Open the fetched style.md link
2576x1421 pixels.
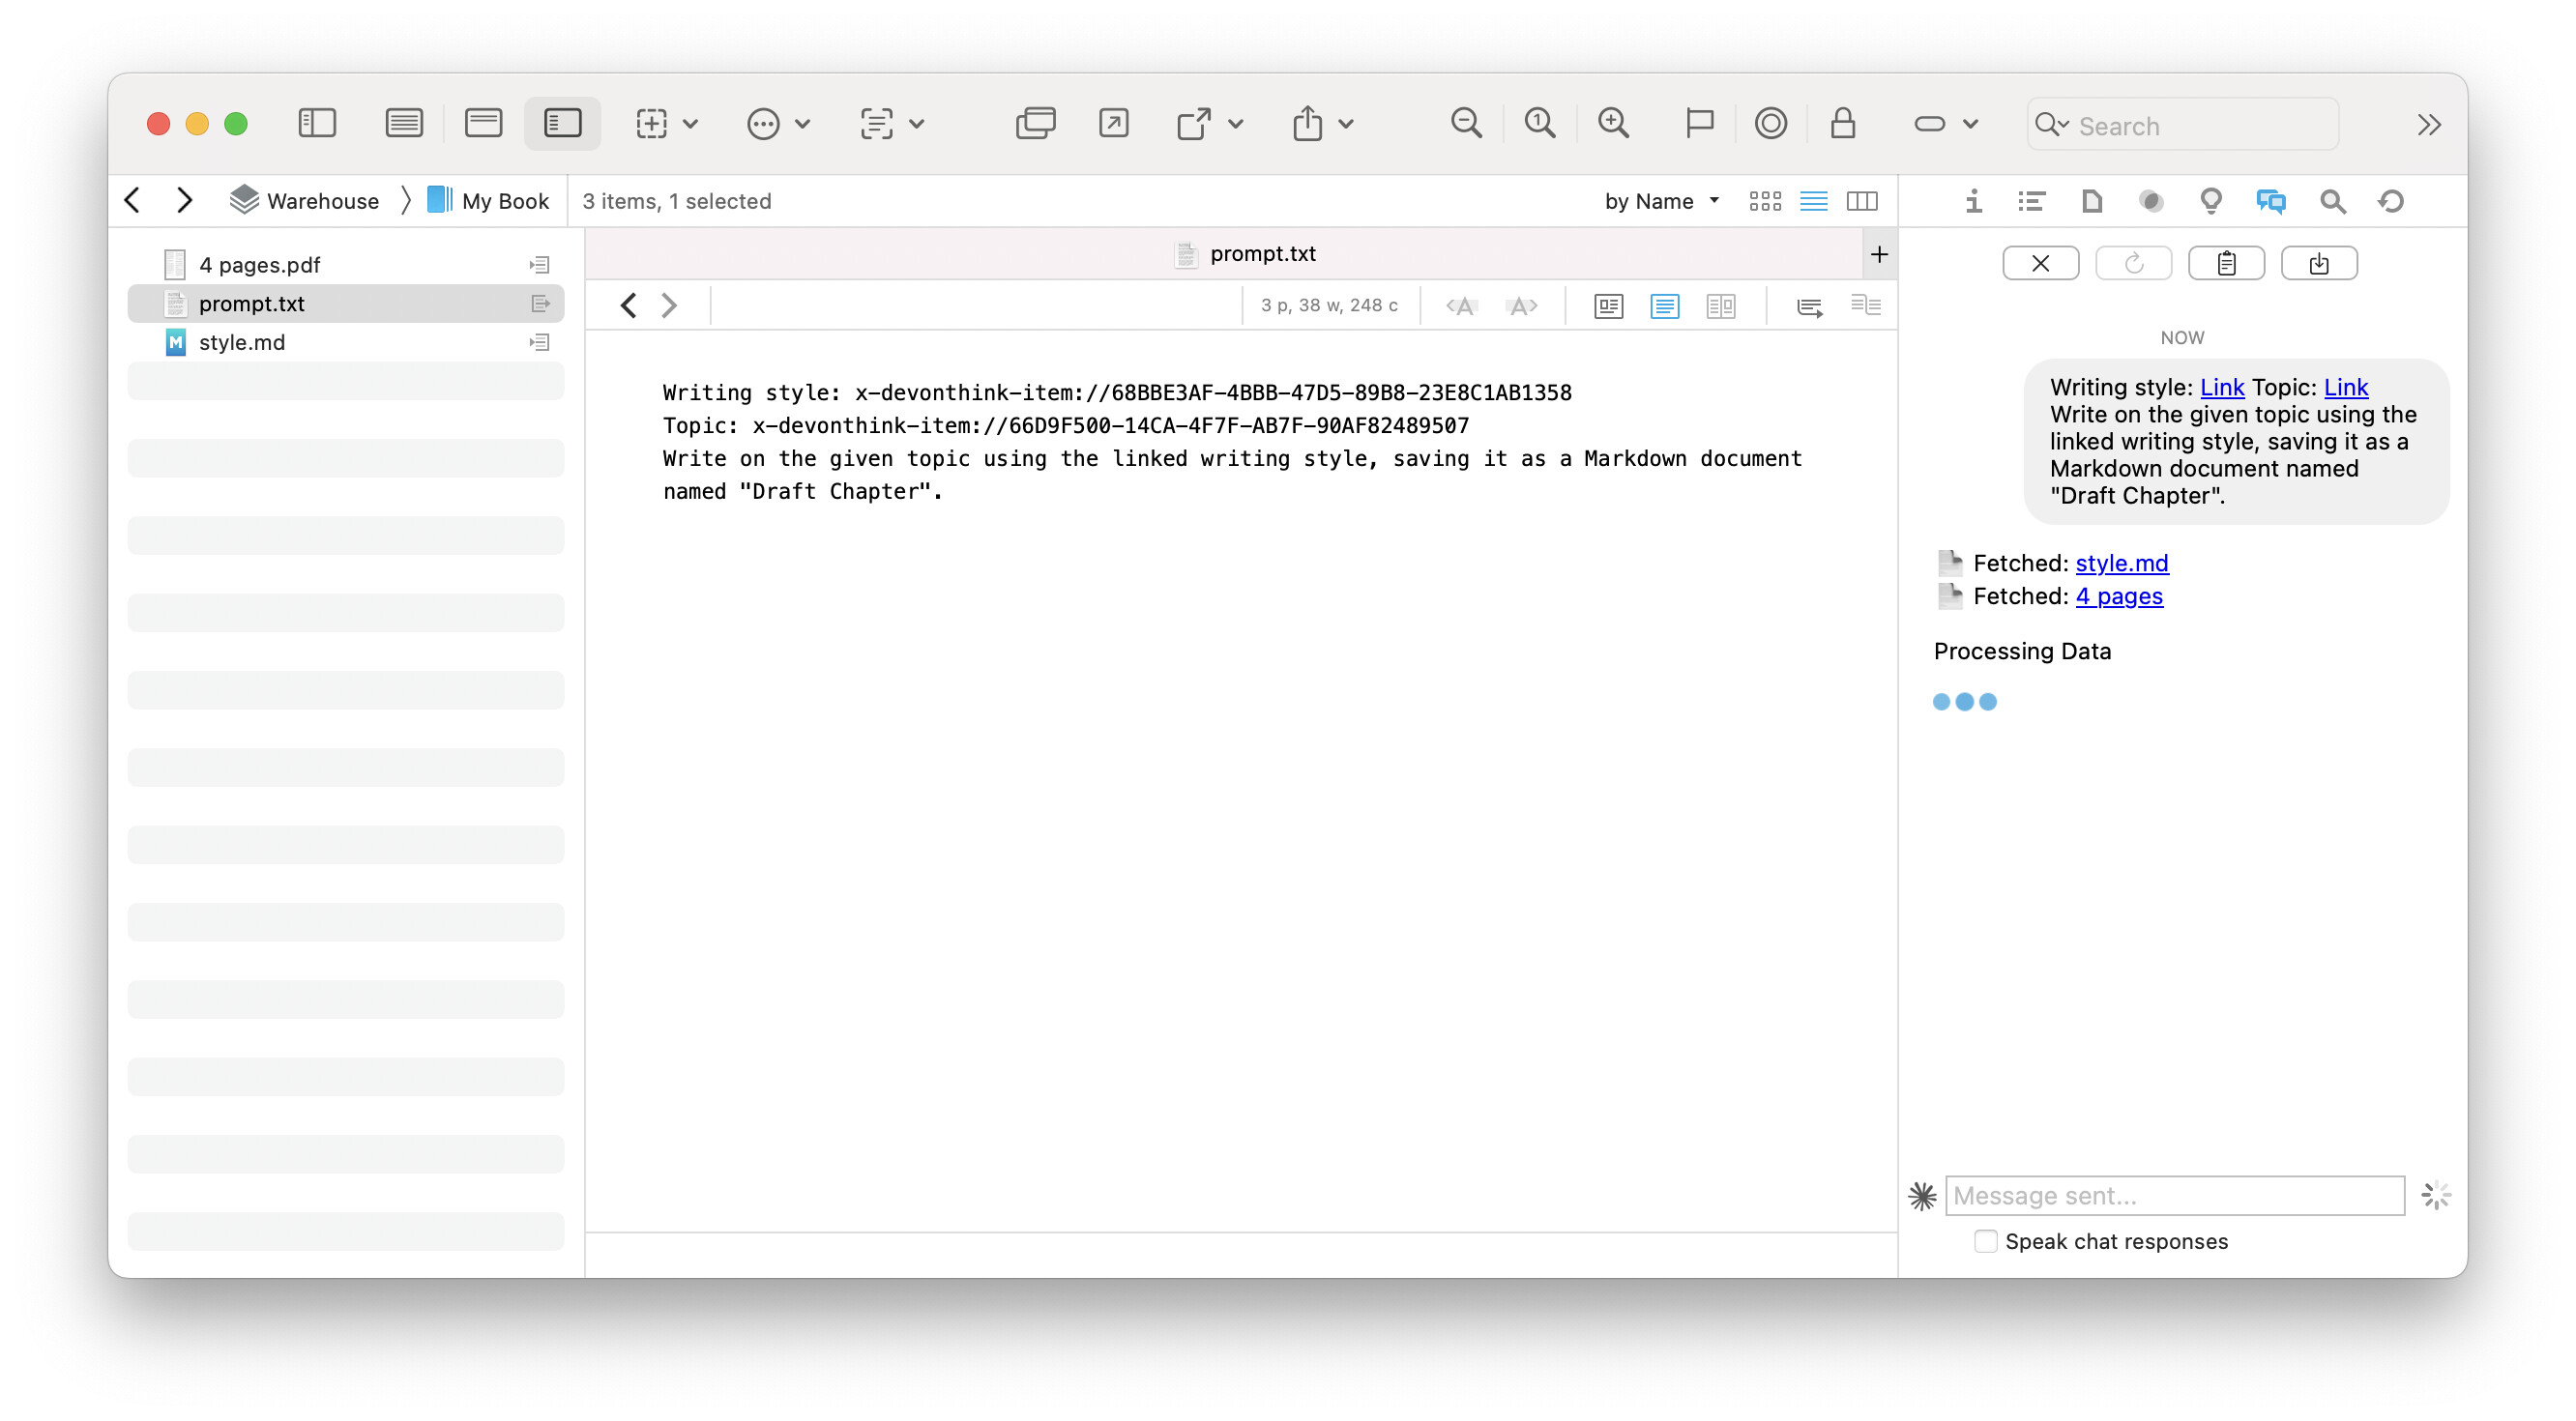coord(2121,563)
